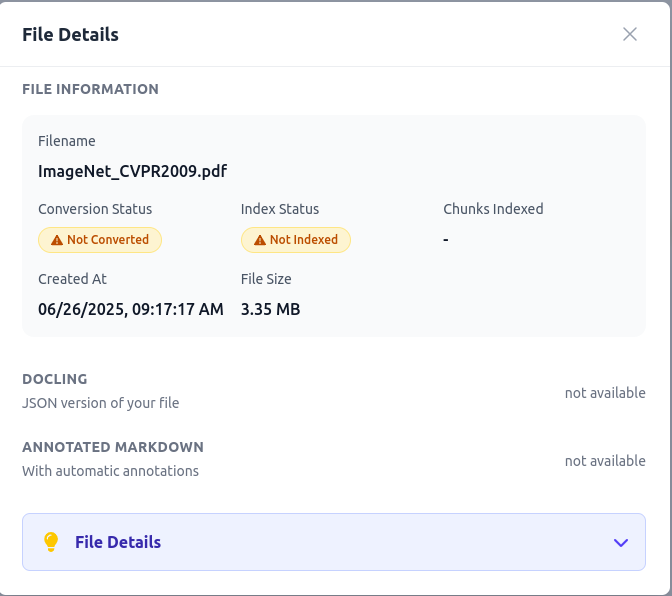Click the warning triangle in Not Converted badge

tap(57, 240)
